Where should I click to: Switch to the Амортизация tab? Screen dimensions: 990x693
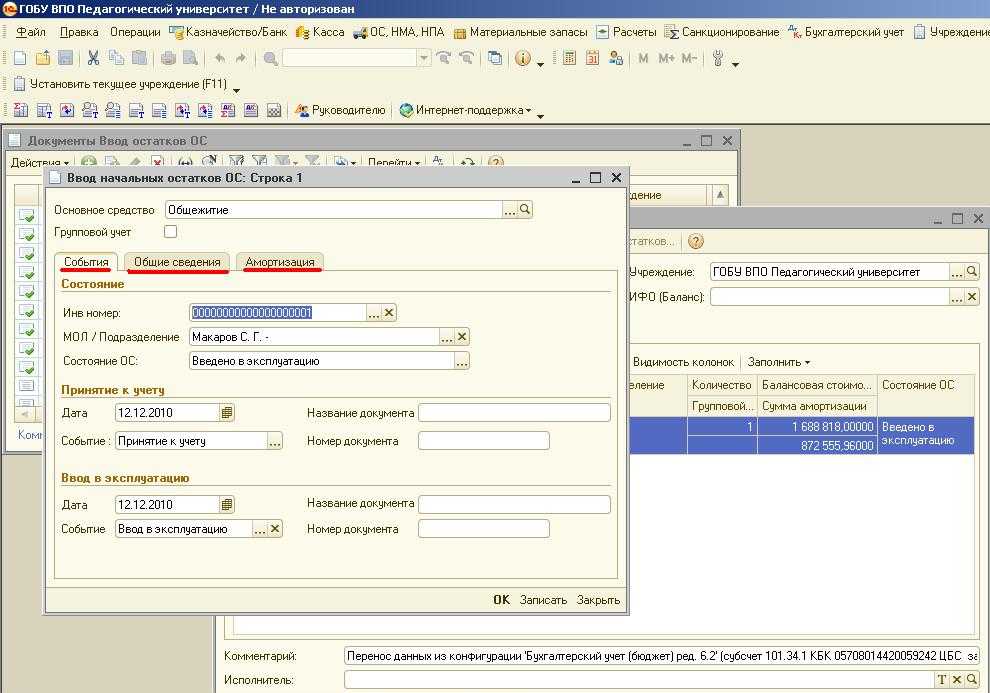tap(280, 262)
